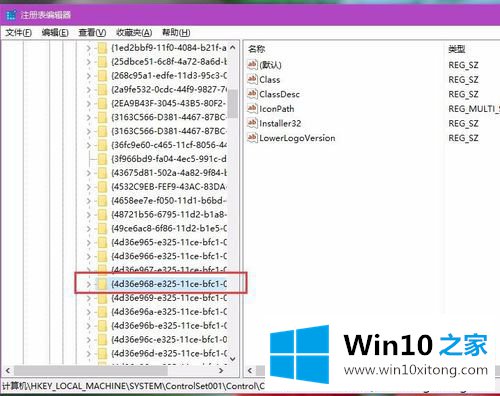Image resolution: width=500 pixels, height=396 pixels.
Task: Click the folder icon for {36fc9e60-c465-11cf key
Action: point(102,145)
